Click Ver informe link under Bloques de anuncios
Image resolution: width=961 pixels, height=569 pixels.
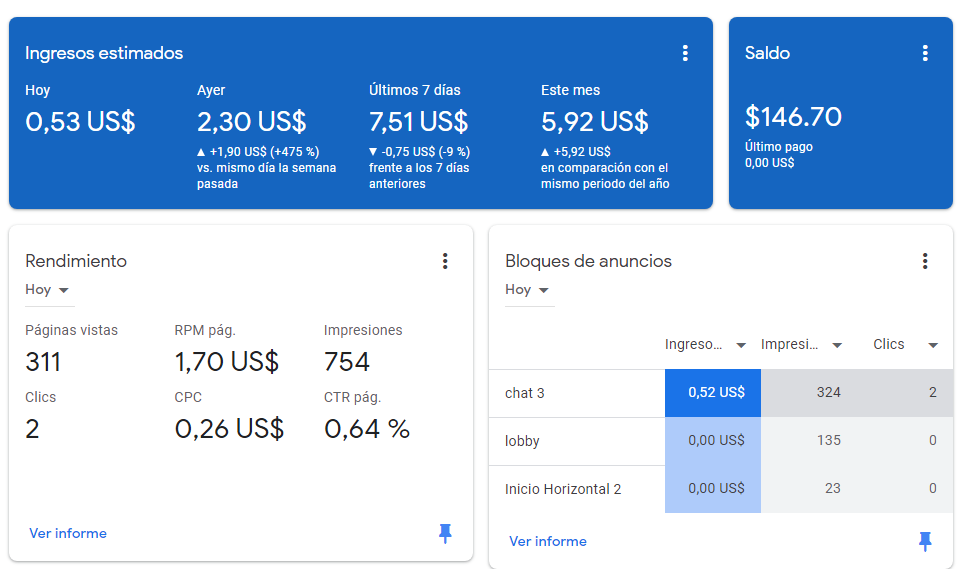pyautogui.click(x=548, y=541)
